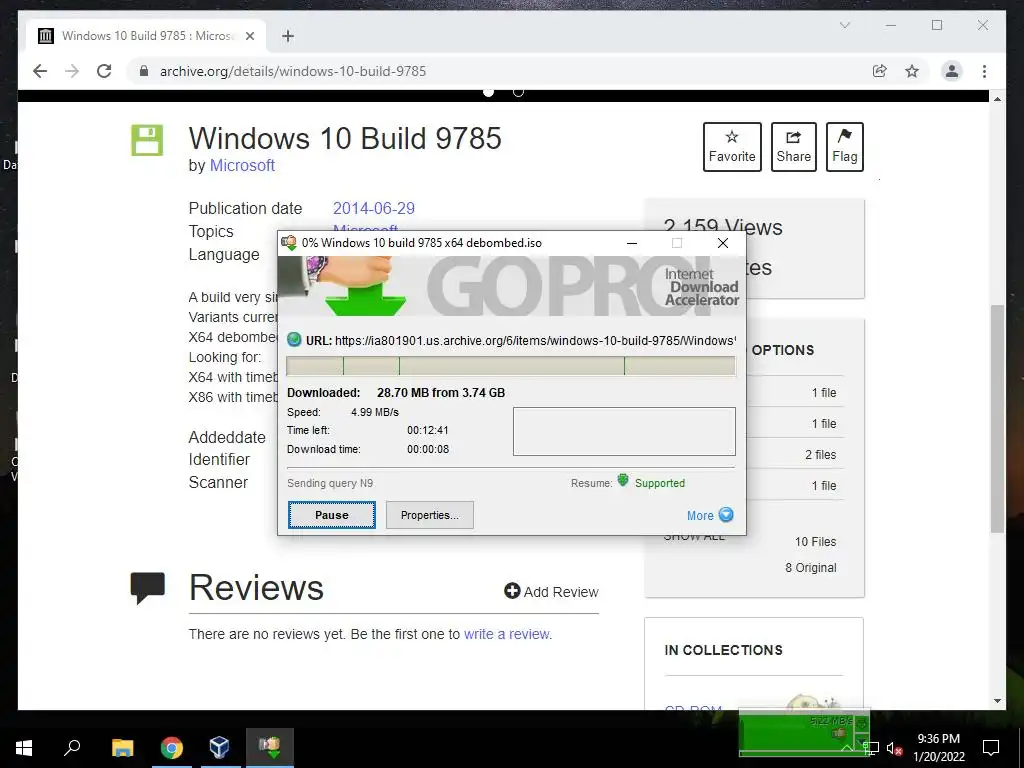1024x768 pixels.
Task: Share this archive item
Action: coord(793,147)
